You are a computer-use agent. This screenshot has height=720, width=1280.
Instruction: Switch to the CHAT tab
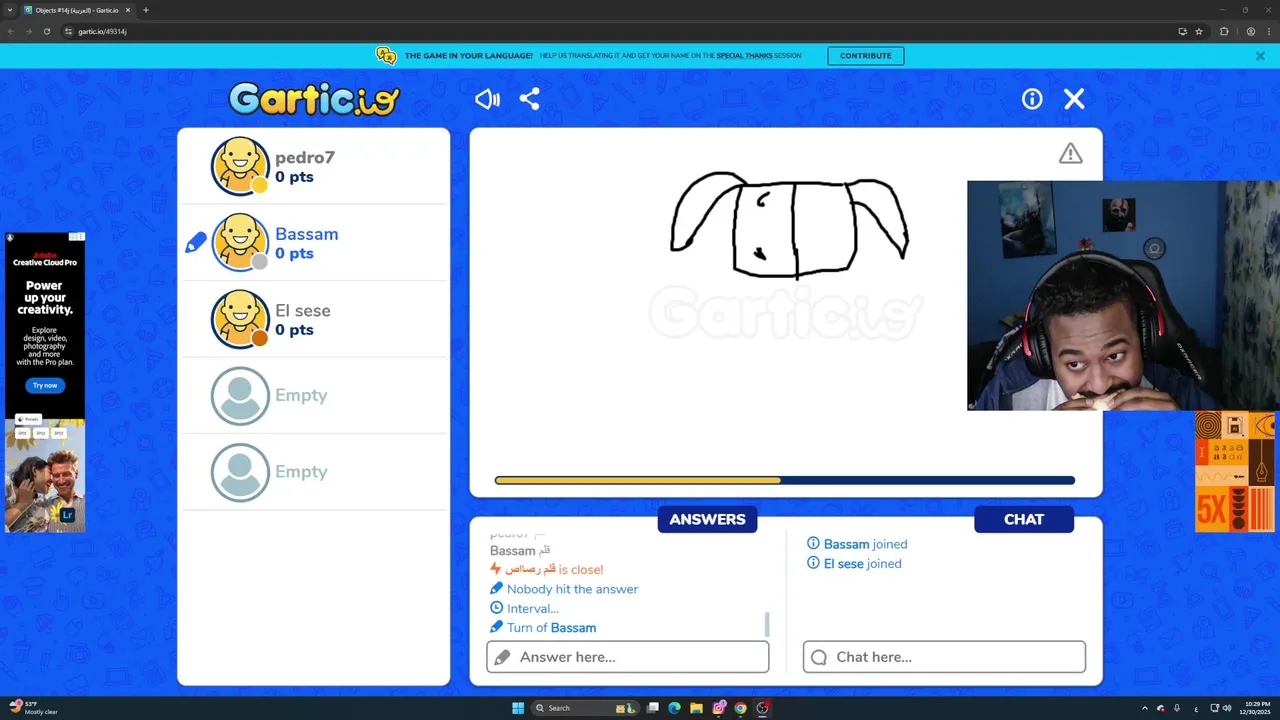coord(1024,519)
